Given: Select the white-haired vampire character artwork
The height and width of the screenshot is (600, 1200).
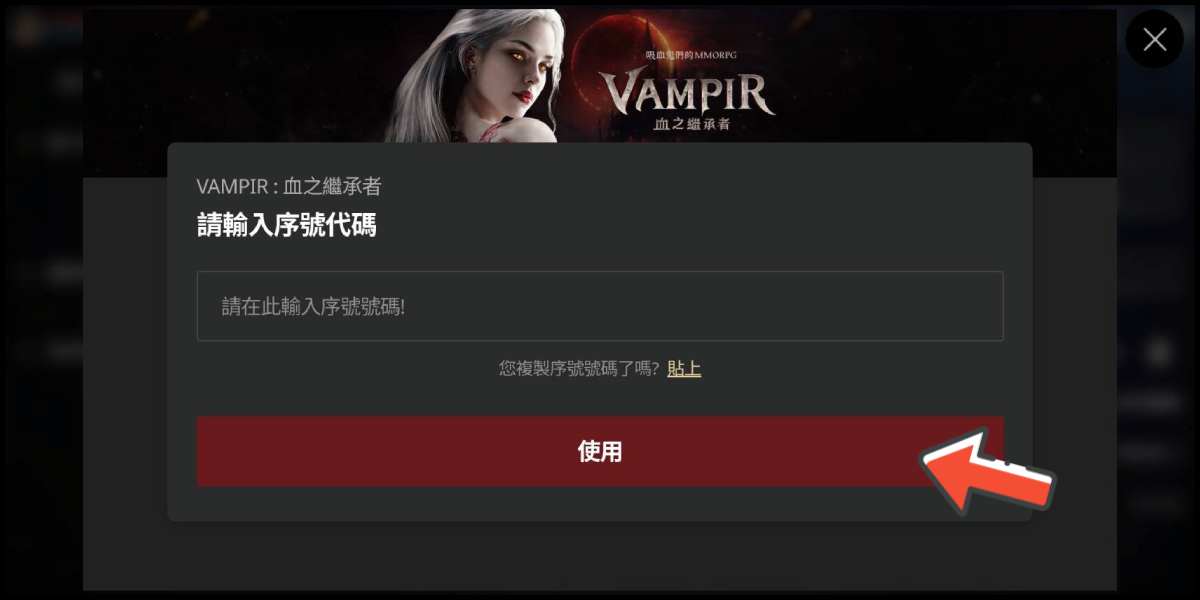Looking at the screenshot, I should (470, 77).
